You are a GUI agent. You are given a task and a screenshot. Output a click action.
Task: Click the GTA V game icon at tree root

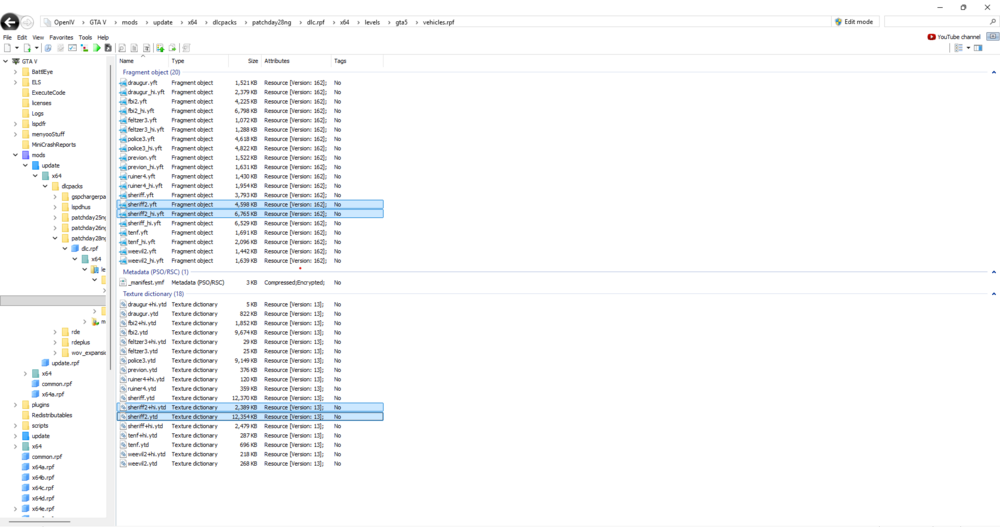16,61
